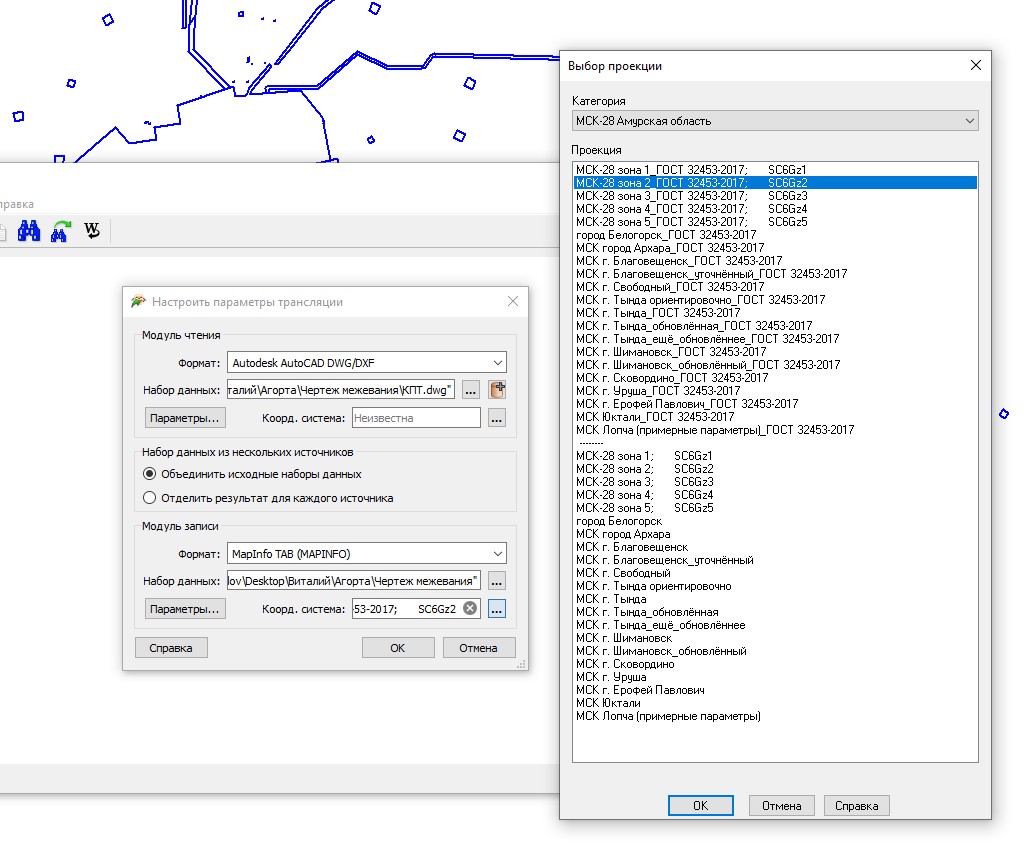Click the Справка button in the translation dialog
The image size is (1024, 864).
pos(170,647)
